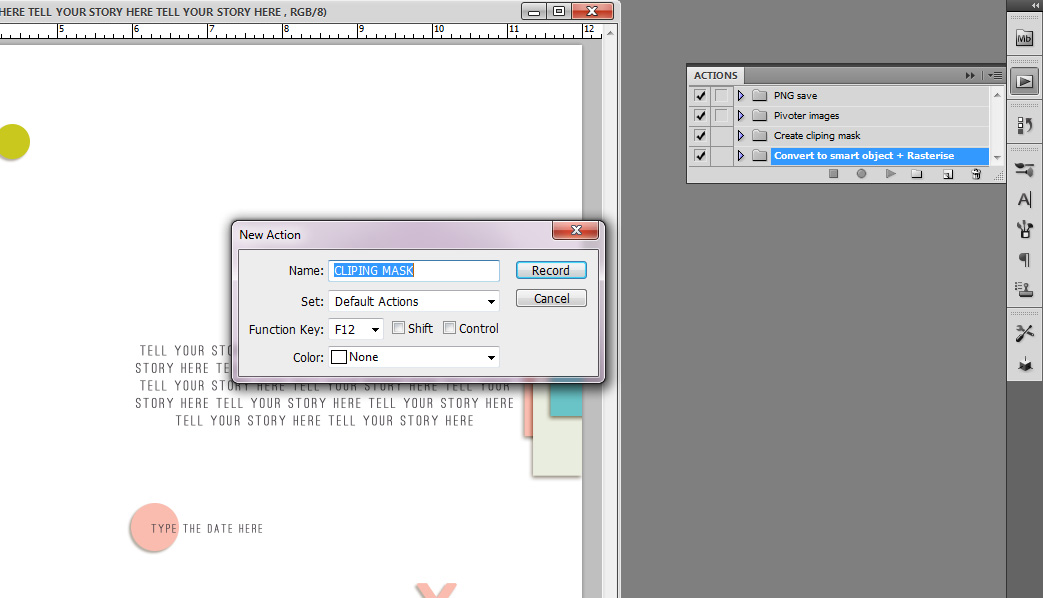Open the Mini Bridge panel icon
Image resolution: width=1043 pixels, height=598 pixels.
tap(1024, 39)
